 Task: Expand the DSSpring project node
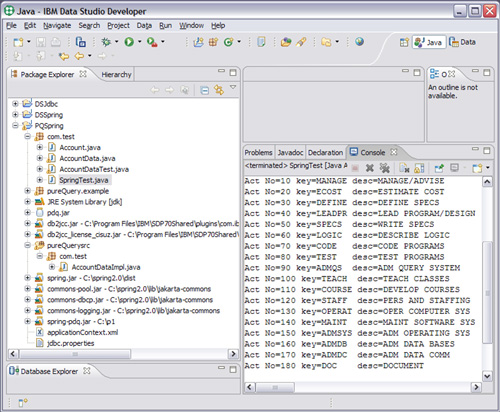point(15,115)
